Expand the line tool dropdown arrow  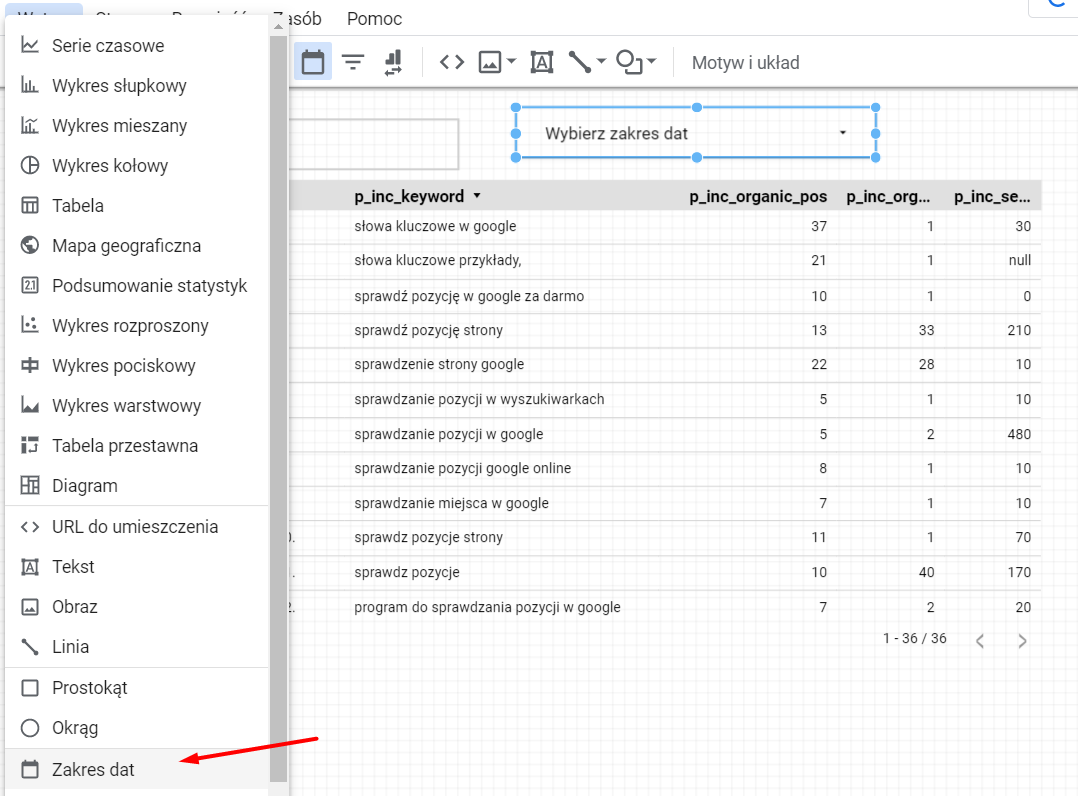pyautogui.click(x=602, y=61)
